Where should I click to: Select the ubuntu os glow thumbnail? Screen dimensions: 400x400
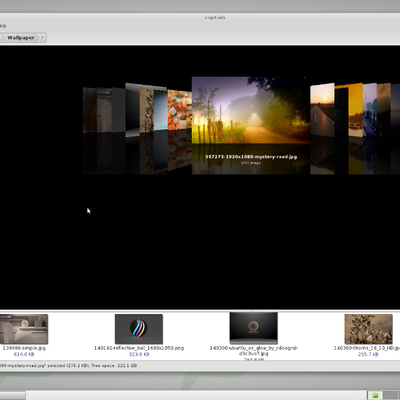[x=253, y=328]
